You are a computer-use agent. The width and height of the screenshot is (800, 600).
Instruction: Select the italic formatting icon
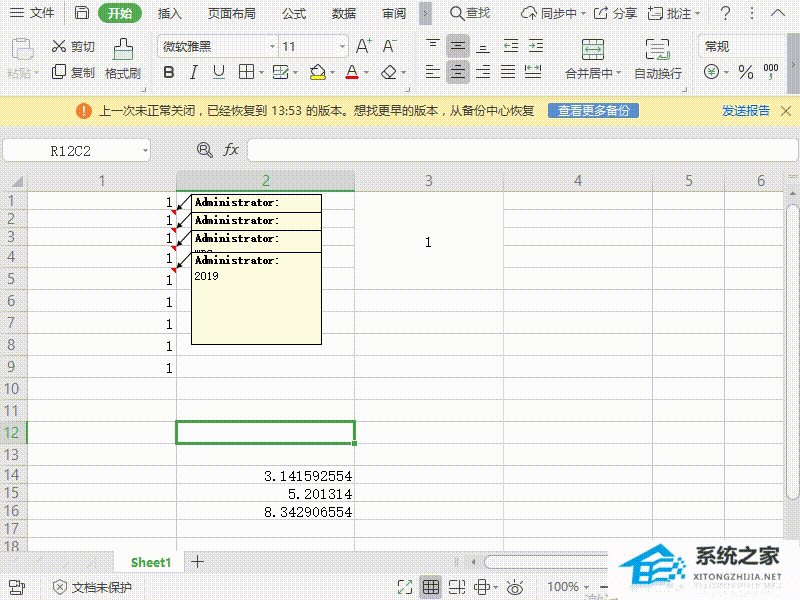(192, 72)
